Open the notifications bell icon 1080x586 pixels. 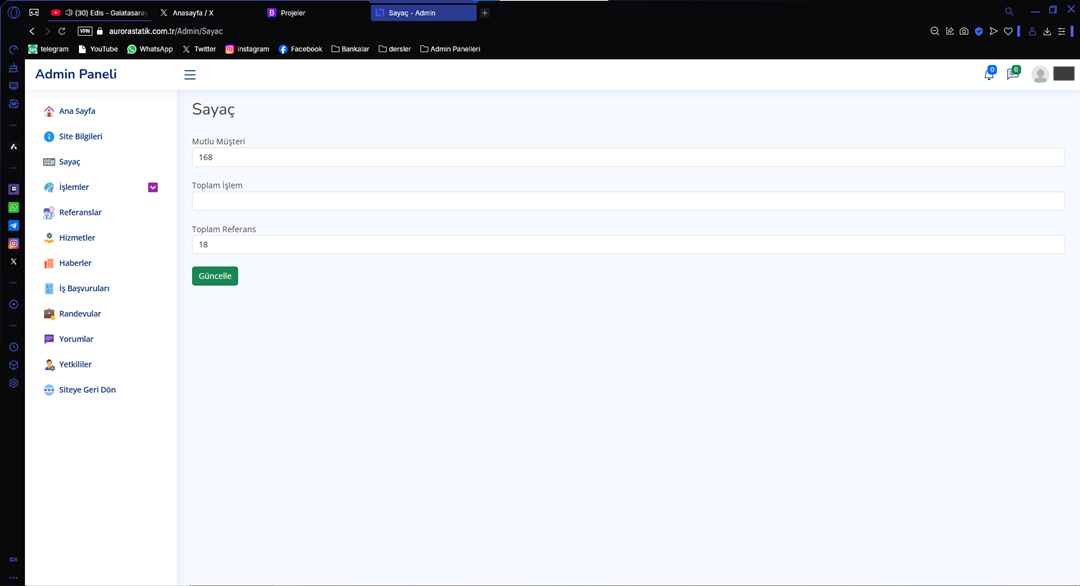pos(989,75)
